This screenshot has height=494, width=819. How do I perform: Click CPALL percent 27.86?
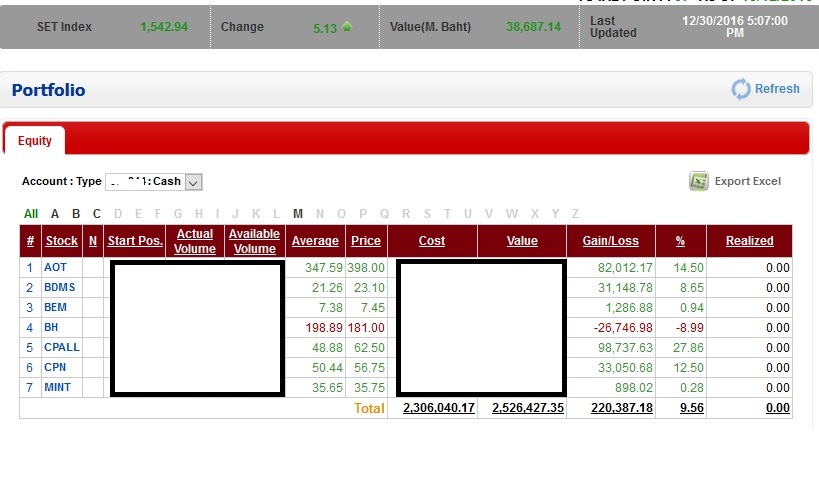point(688,348)
